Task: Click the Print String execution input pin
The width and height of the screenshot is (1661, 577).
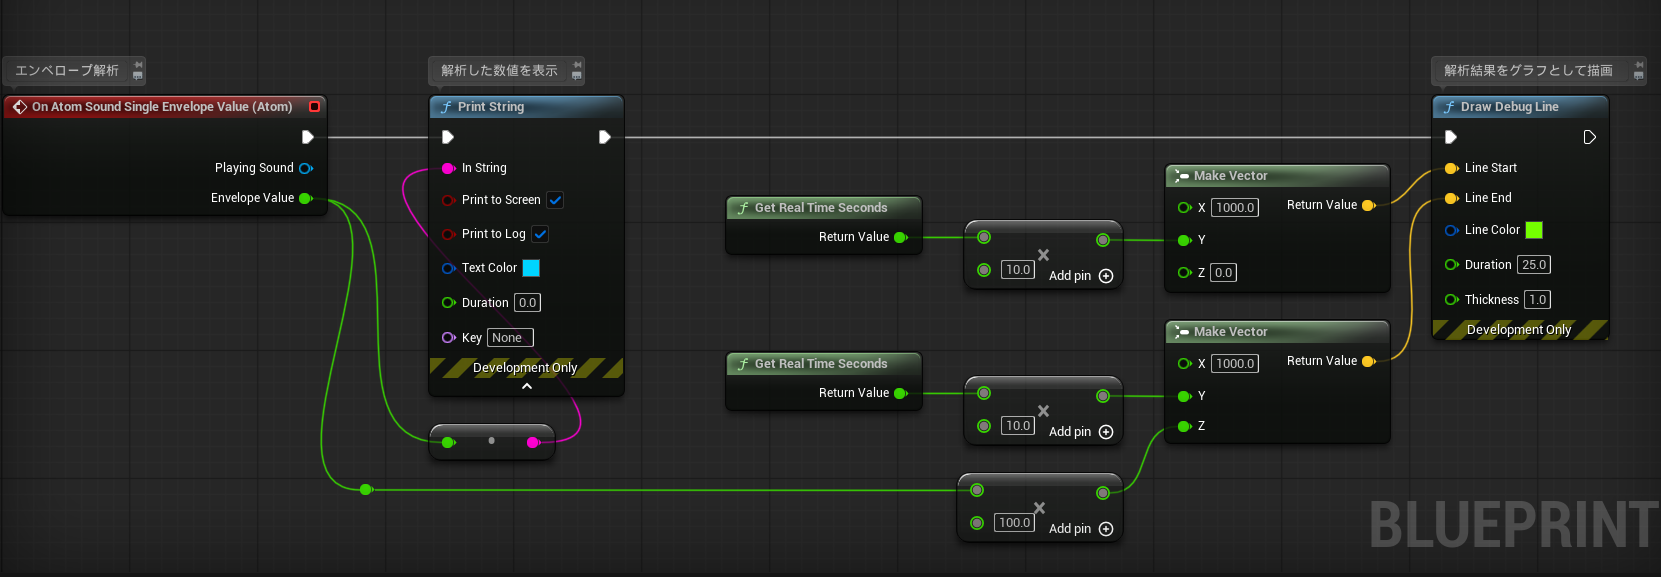Action: tap(448, 137)
